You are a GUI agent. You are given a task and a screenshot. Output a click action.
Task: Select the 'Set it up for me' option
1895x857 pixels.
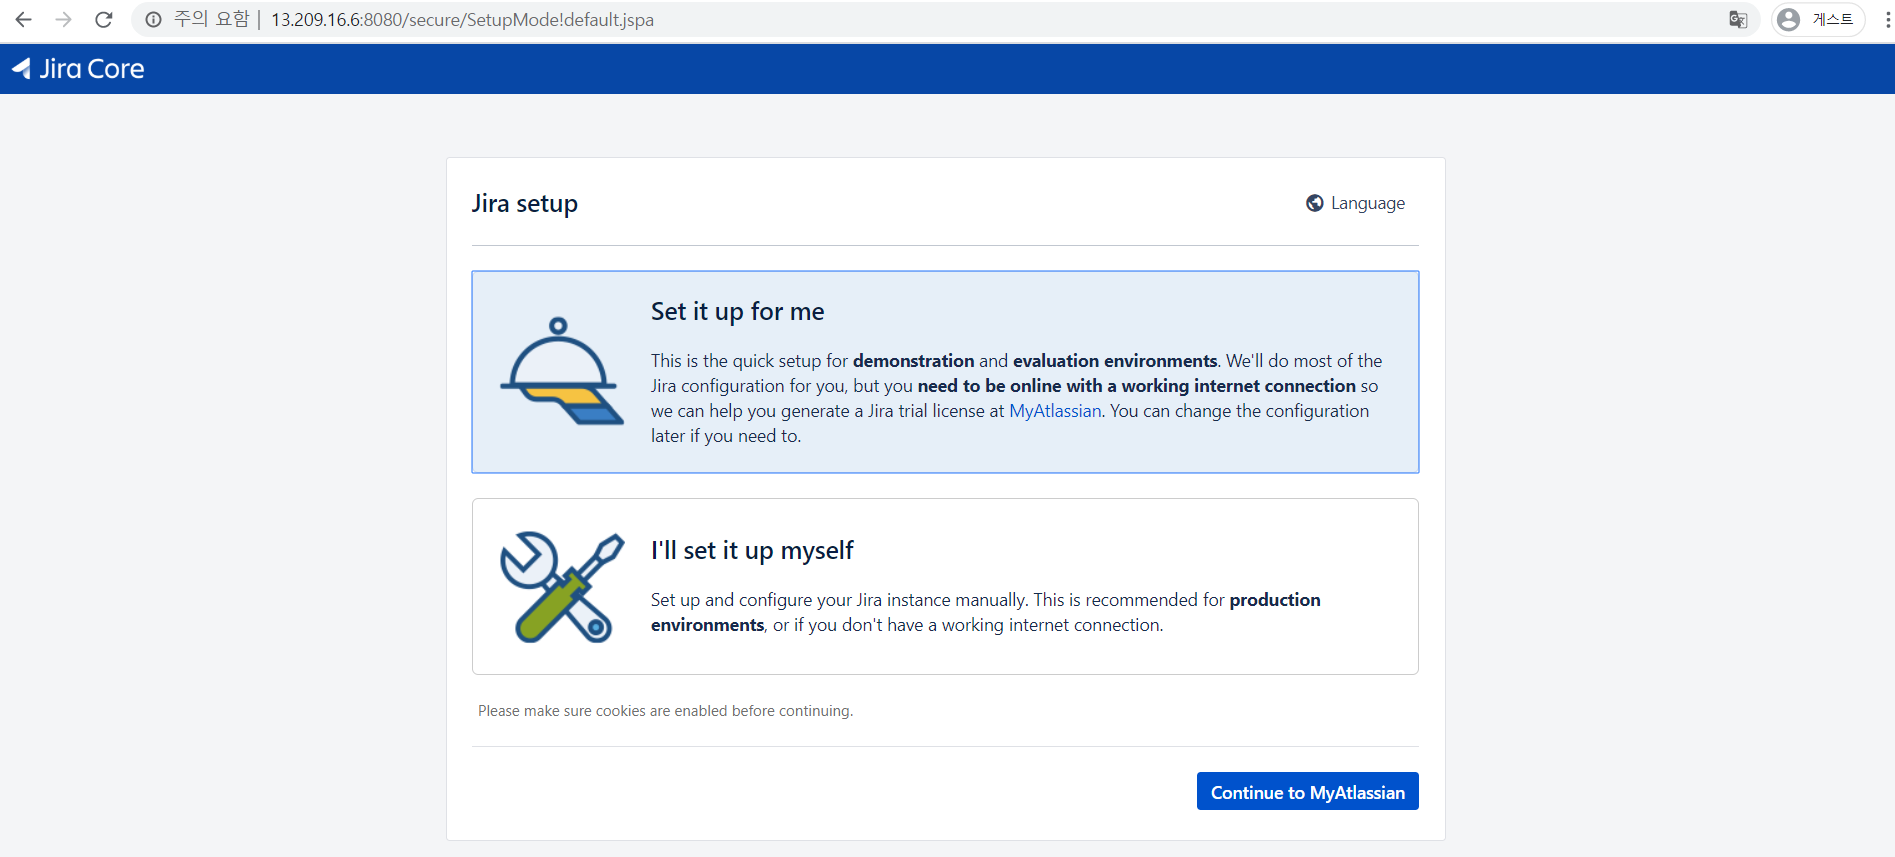(945, 372)
